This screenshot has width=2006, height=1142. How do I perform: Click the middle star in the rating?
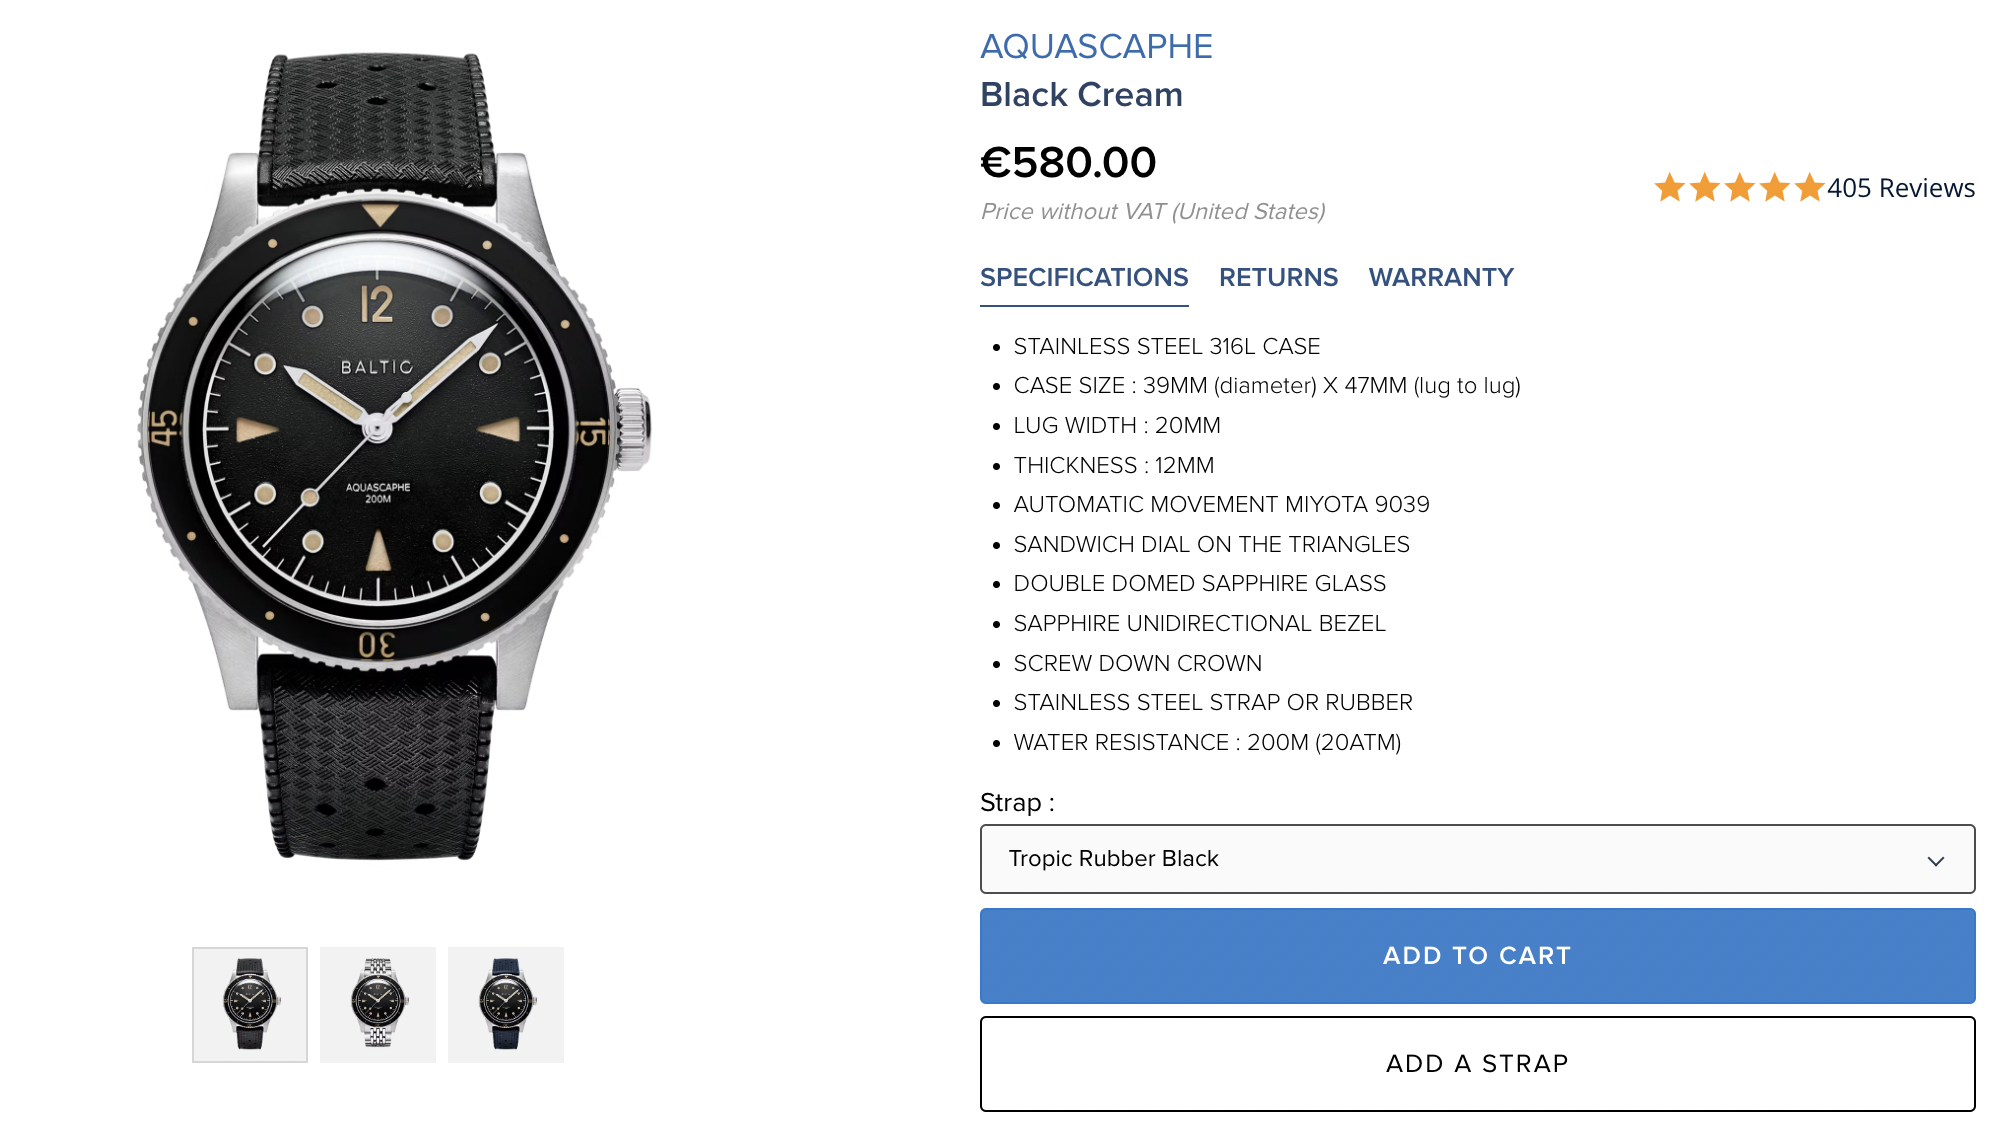[1740, 188]
